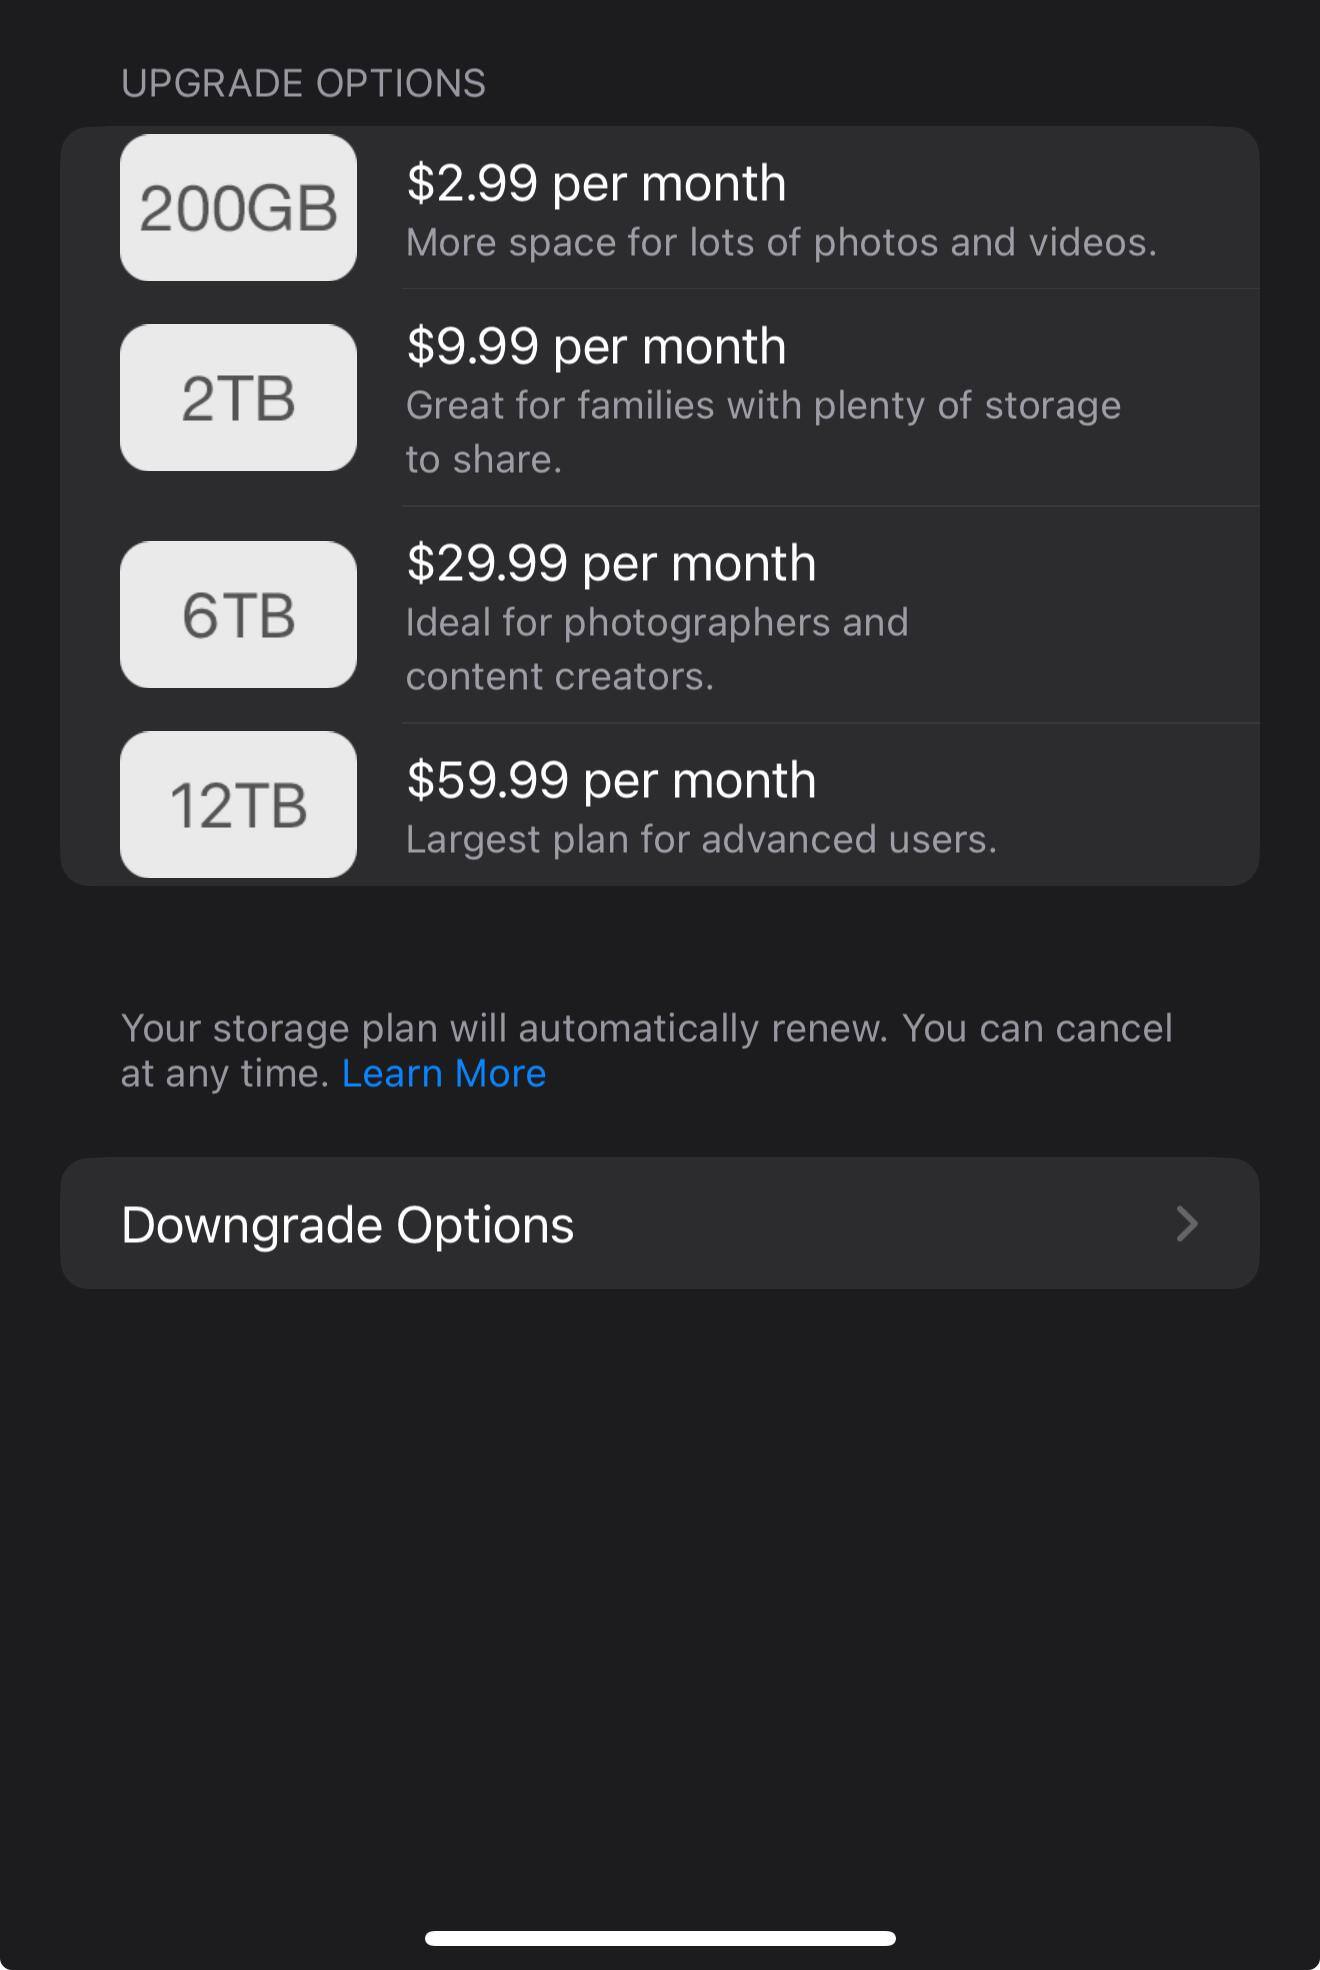Select the $59.99 per month plan
Viewport: 1320px width, 1970px height.
(x=611, y=781)
